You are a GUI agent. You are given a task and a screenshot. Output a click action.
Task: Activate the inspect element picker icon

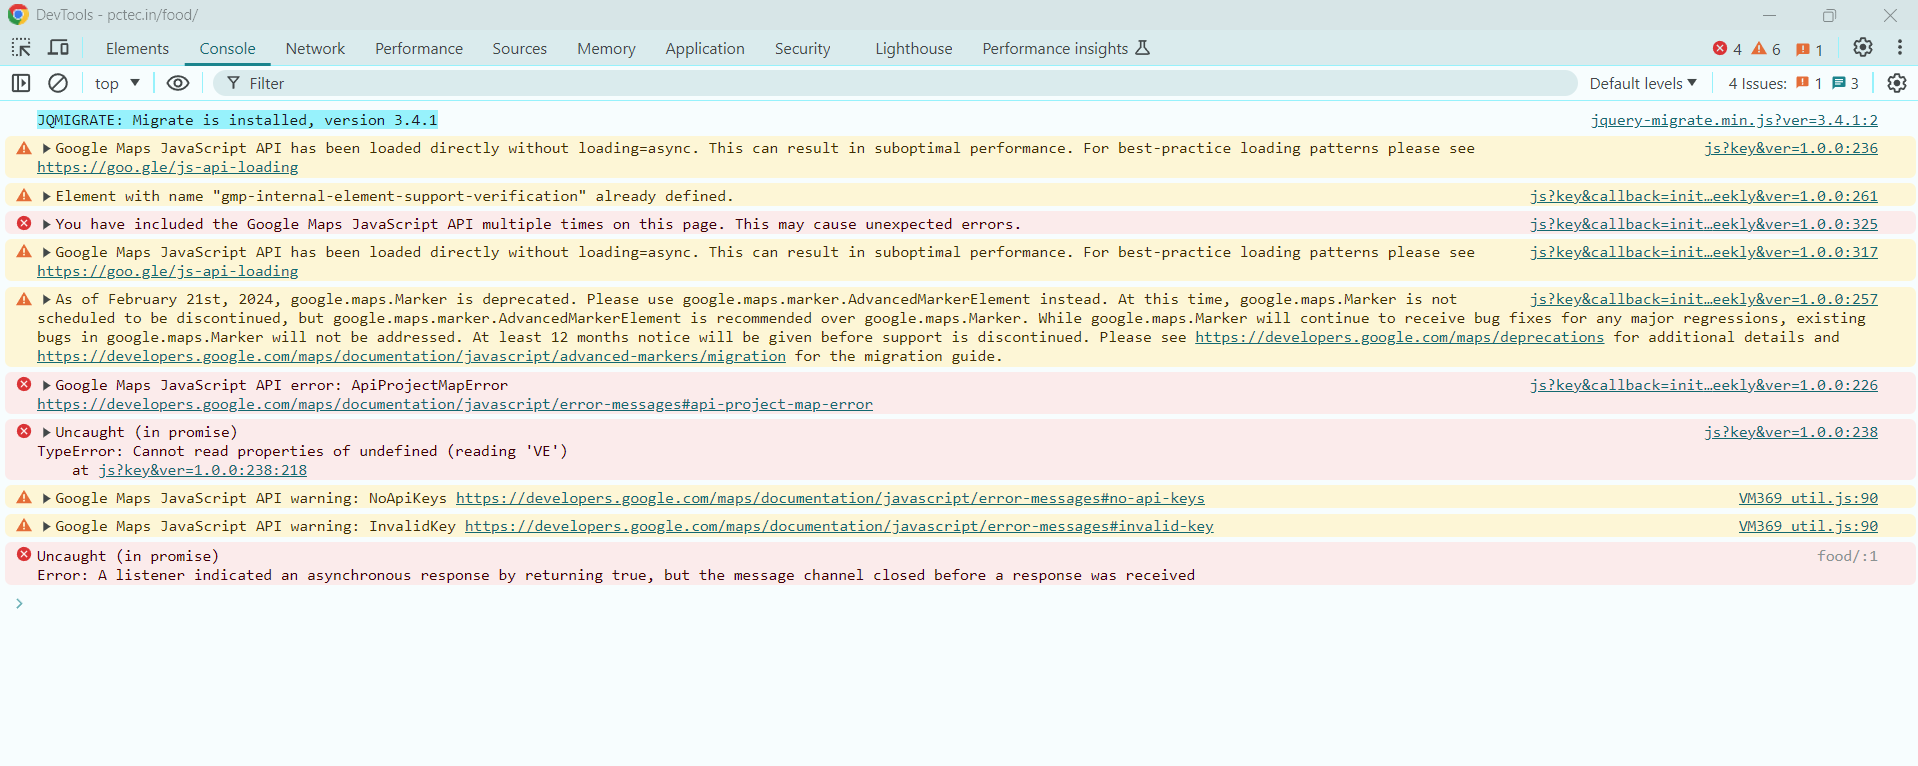21,48
